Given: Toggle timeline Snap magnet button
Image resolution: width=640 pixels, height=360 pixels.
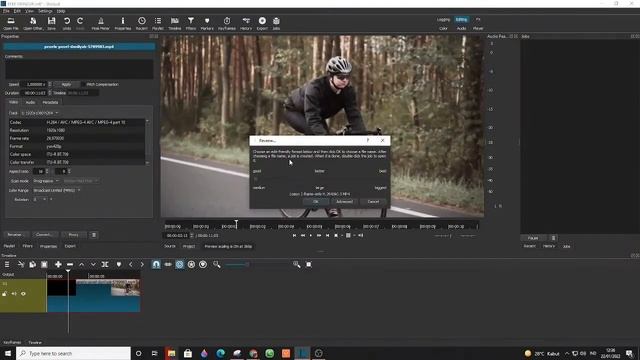Looking at the screenshot, I should (156, 264).
